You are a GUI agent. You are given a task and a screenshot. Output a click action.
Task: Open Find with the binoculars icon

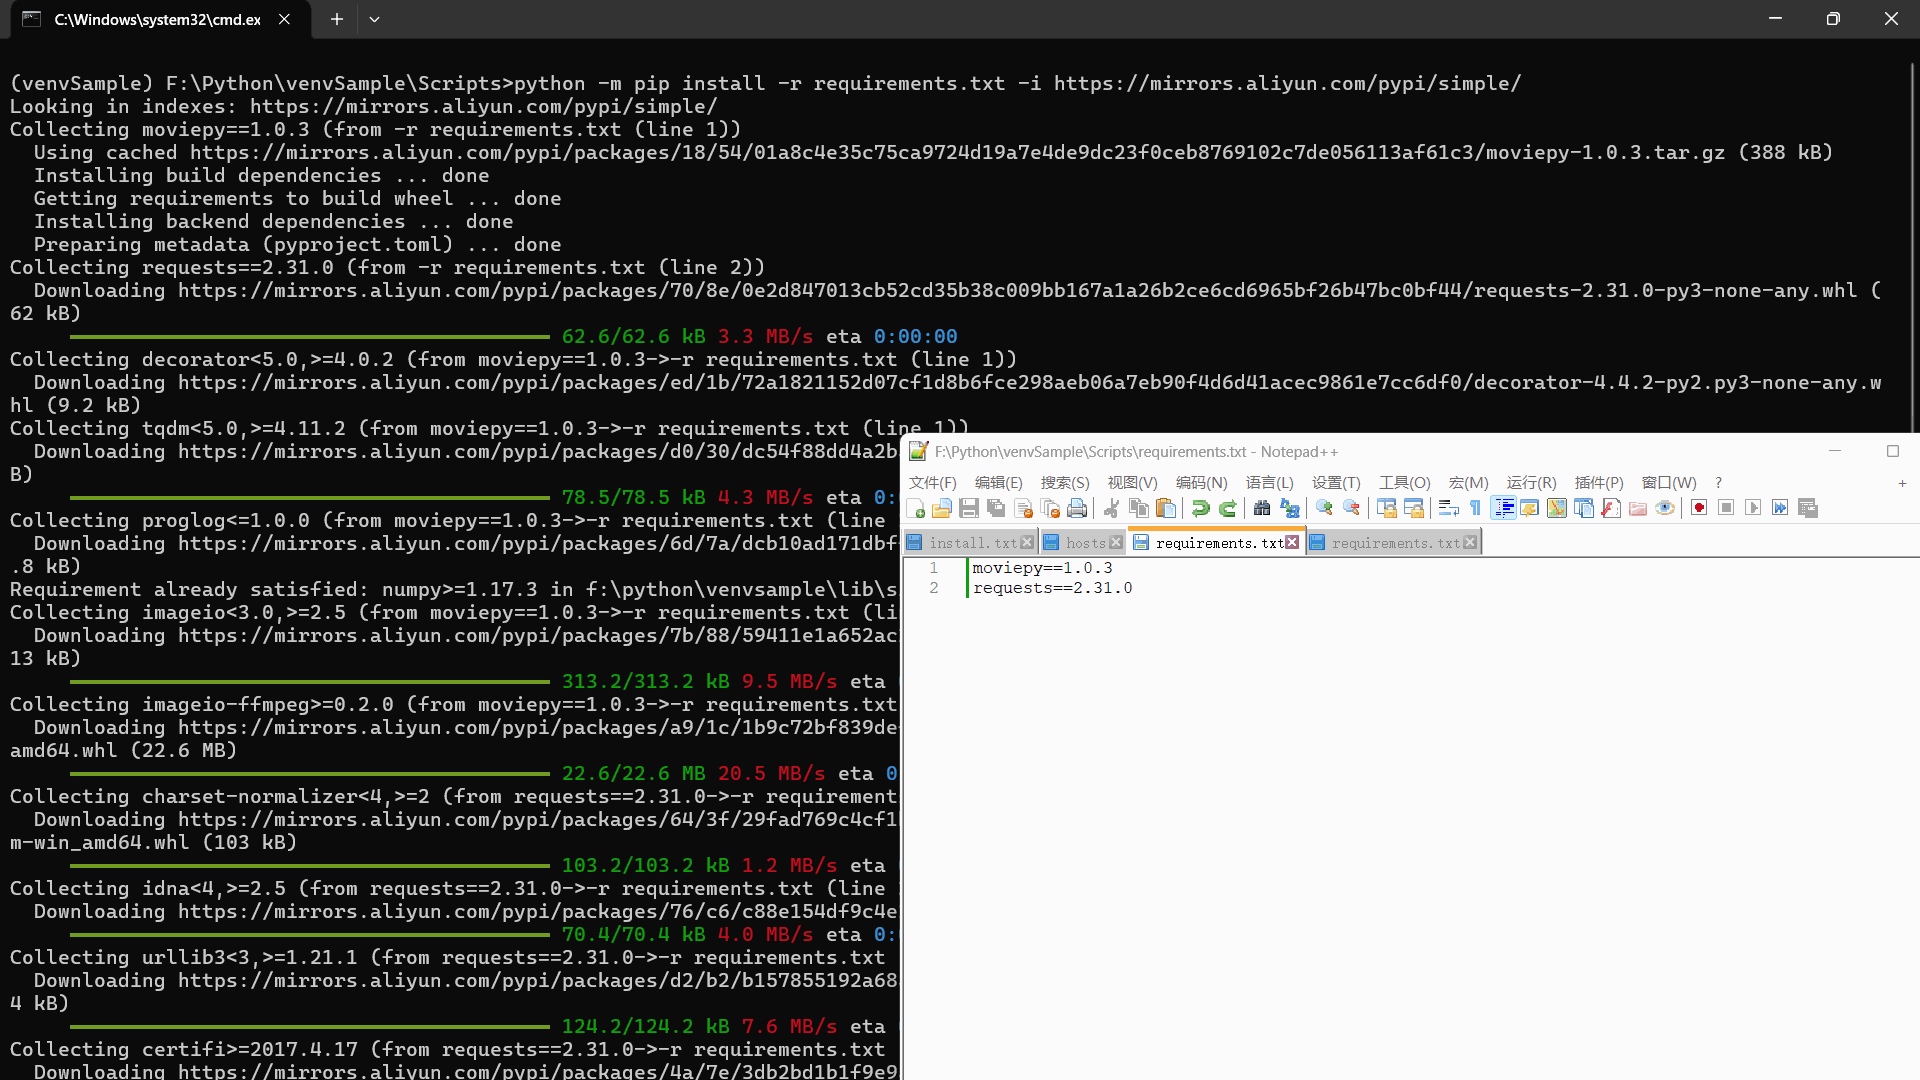(x=1262, y=508)
